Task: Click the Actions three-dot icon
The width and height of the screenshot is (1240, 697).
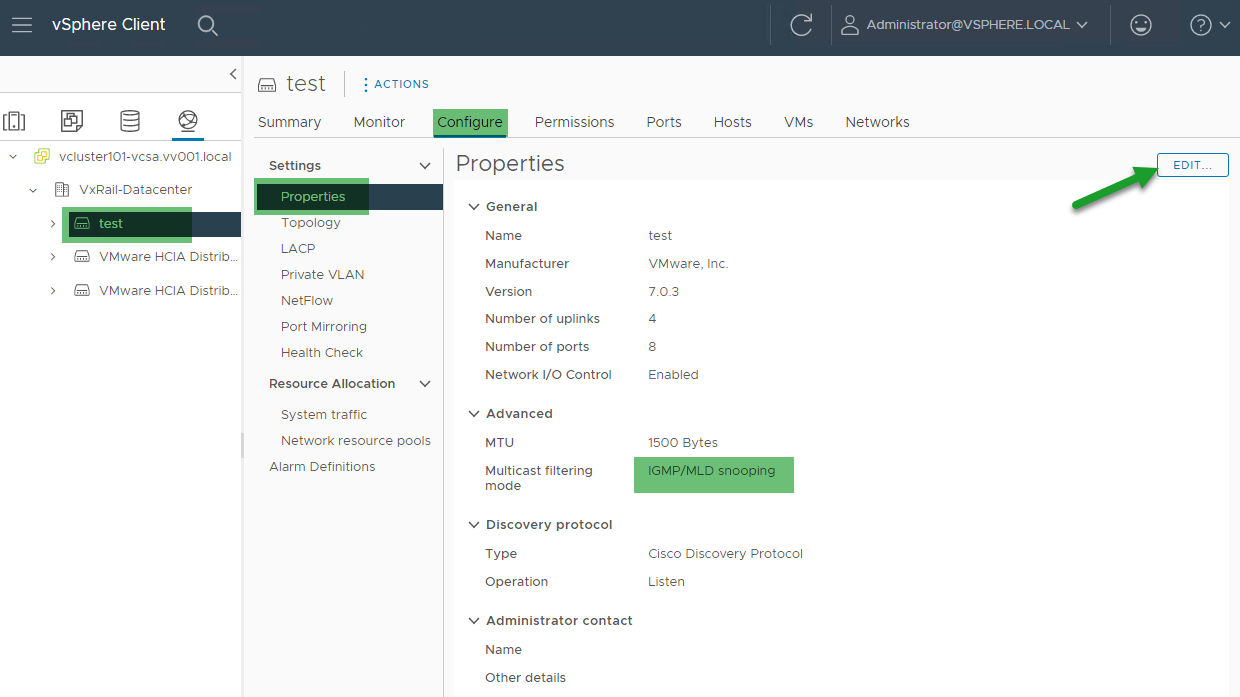Action: click(365, 84)
